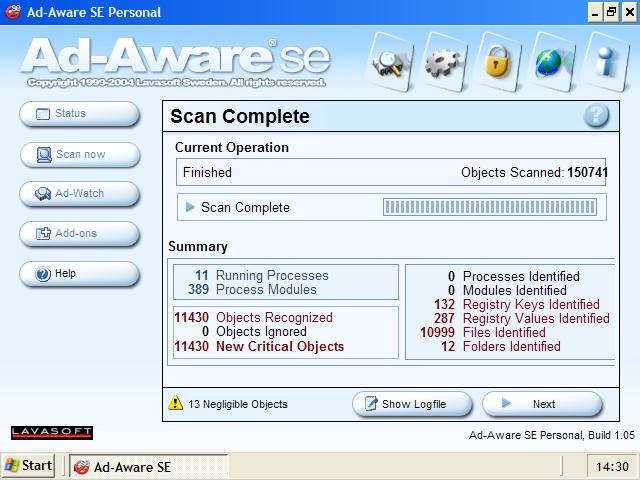Select '10999 Files Identified' line
The height and width of the screenshot is (480, 640).
[x=483, y=332]
